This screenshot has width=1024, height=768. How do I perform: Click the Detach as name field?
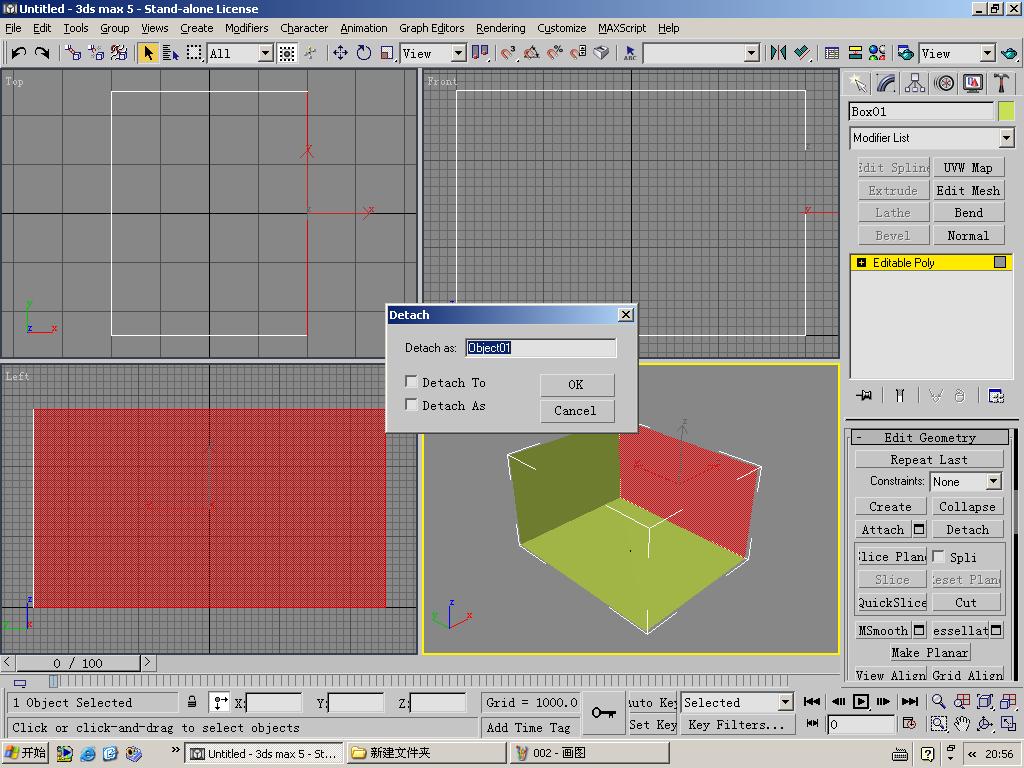(541, 348)
